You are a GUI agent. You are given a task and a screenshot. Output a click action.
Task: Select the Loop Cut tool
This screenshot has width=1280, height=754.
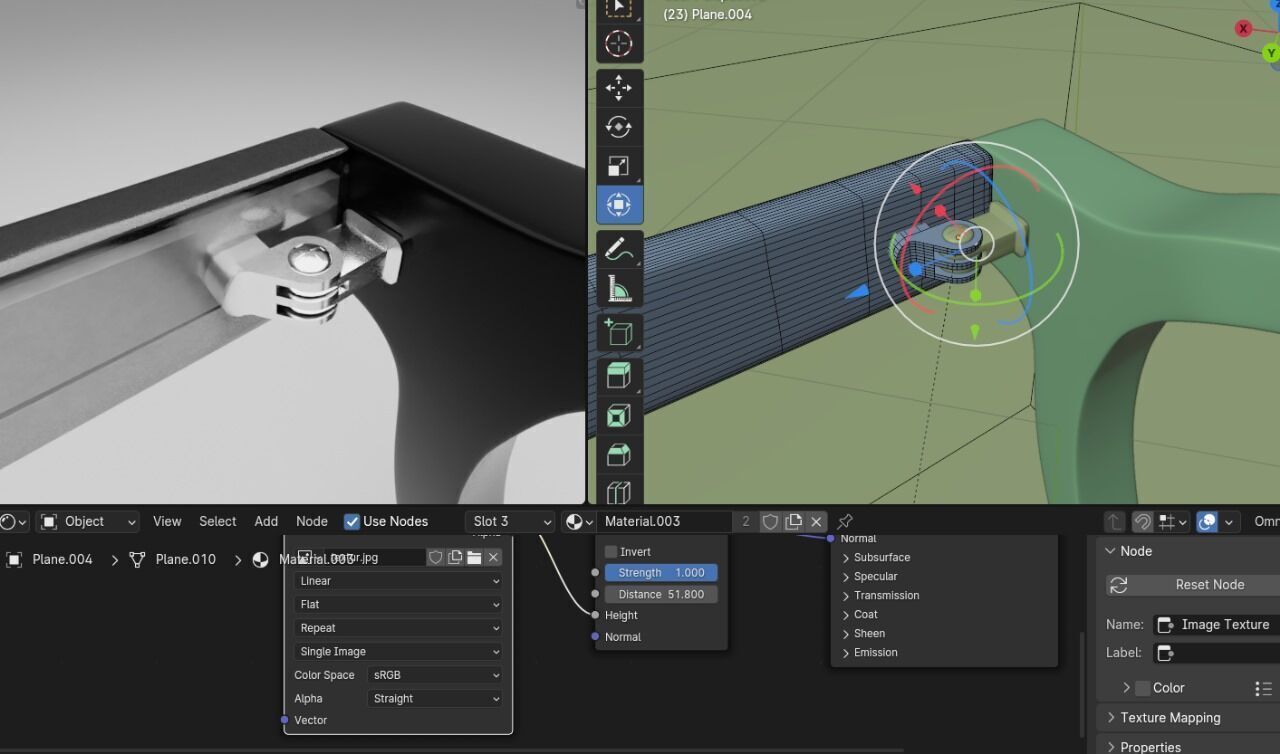619,490
